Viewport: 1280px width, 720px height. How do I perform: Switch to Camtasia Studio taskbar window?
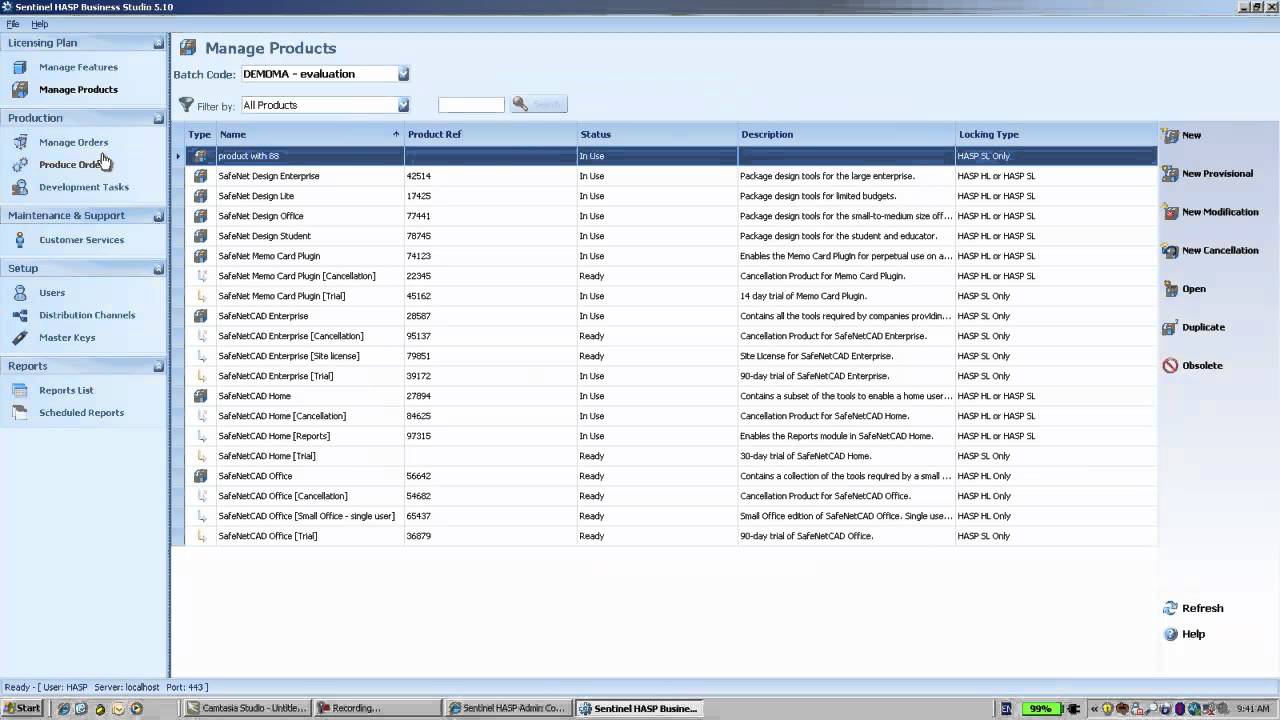pos(248,708)
